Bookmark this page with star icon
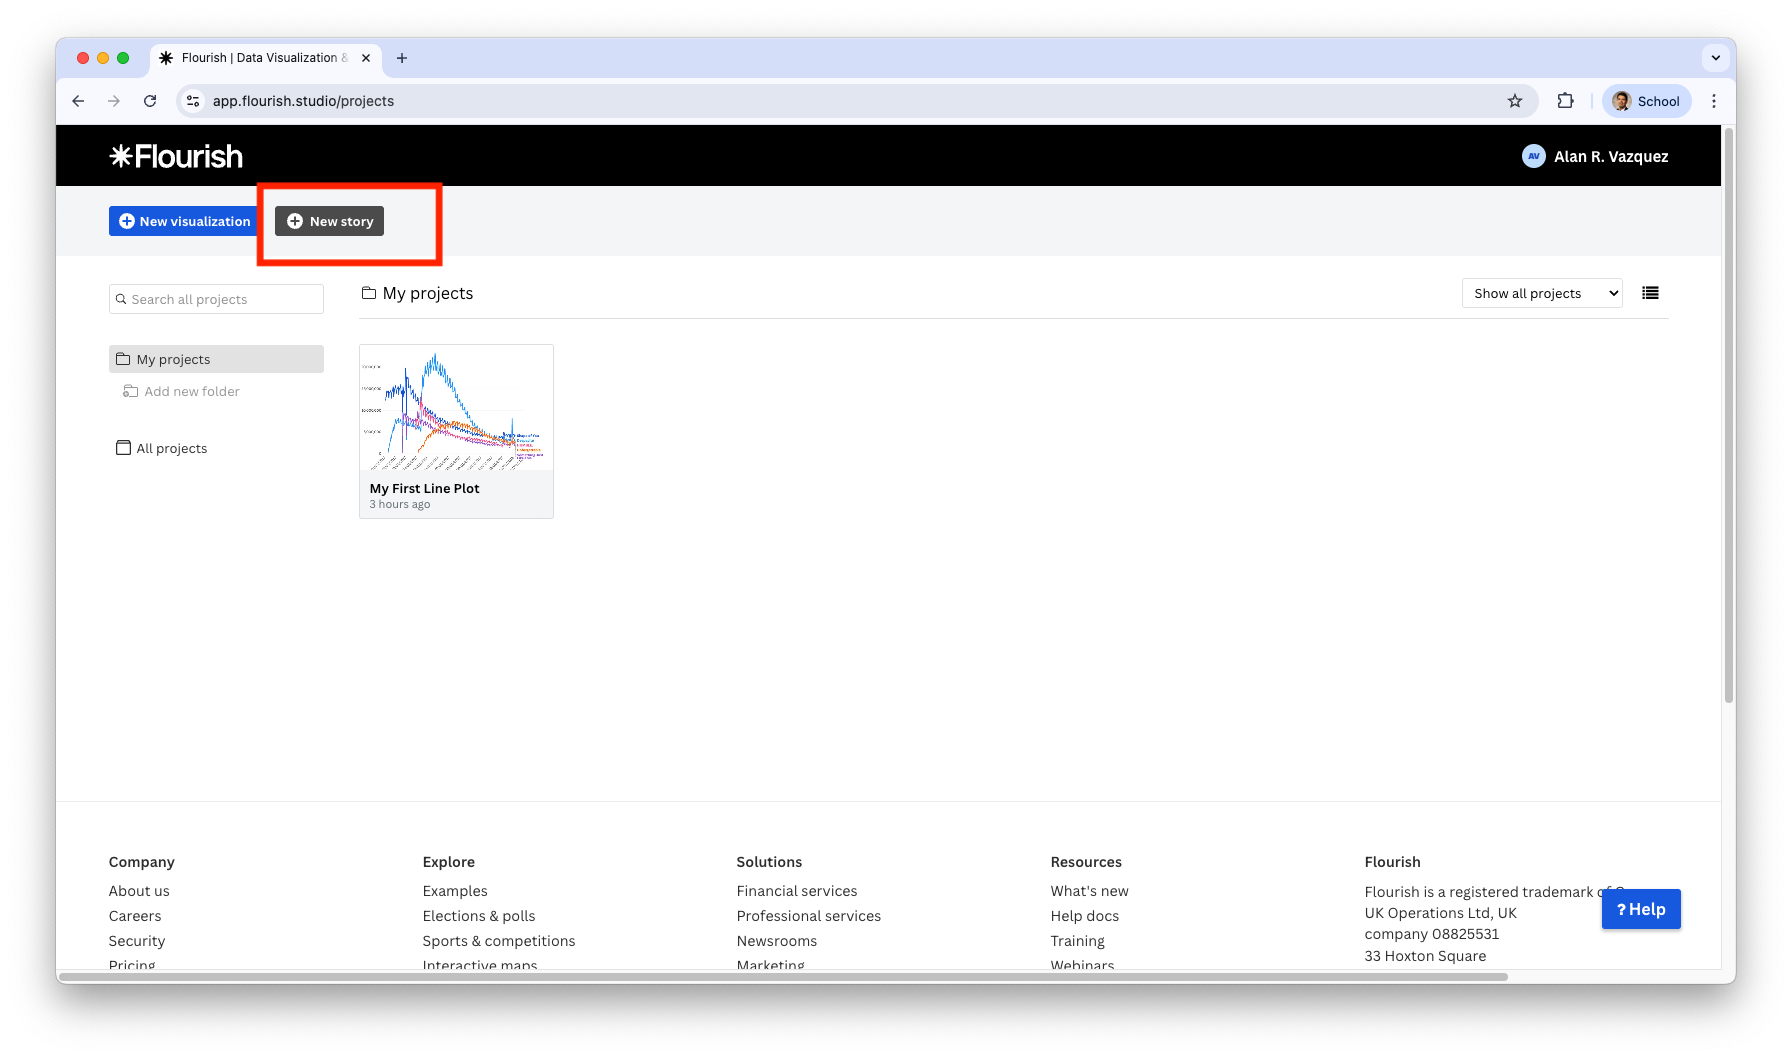Image resolution: width=1792 pixels, height=1058 pixels. point(1514,101)
